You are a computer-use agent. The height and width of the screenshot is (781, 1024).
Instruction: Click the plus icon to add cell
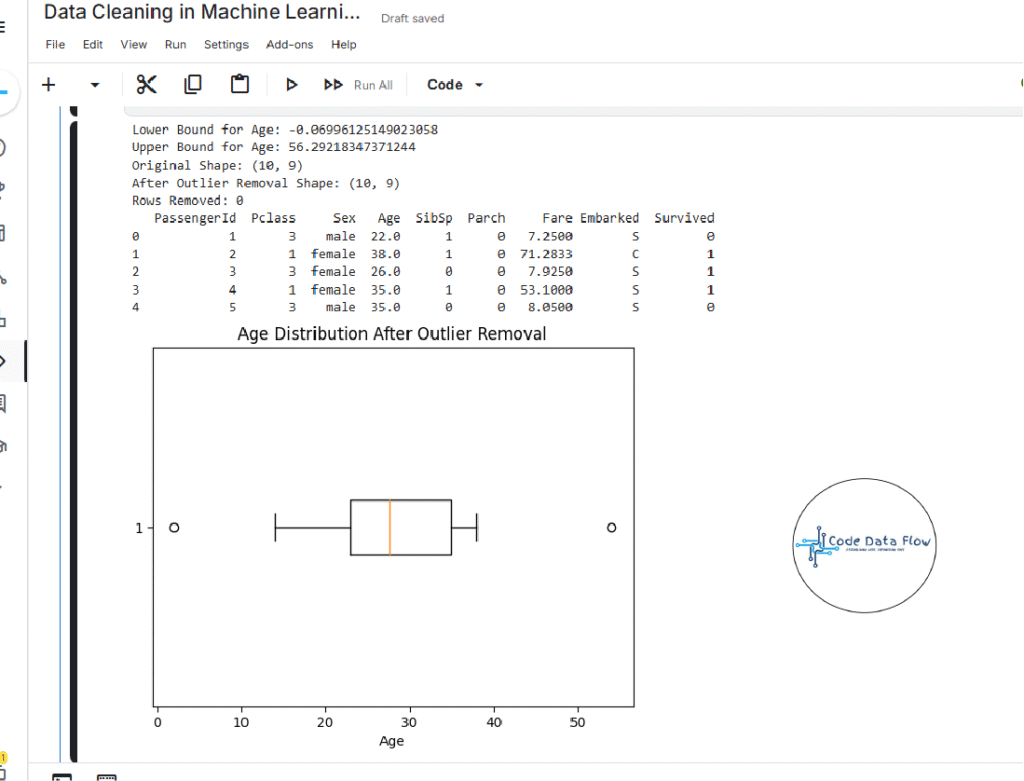[x=48, y=85]
